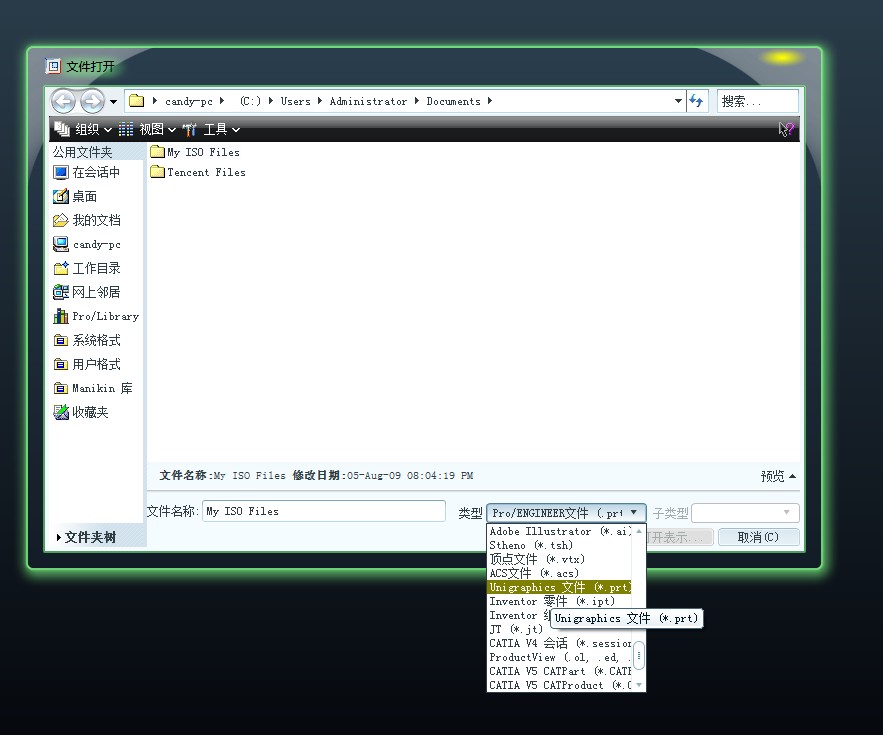Image resolution: width=883 pixels, height=735 pixels.
Task: Open the 组织 menu
Action: click(x=83, y=130)
